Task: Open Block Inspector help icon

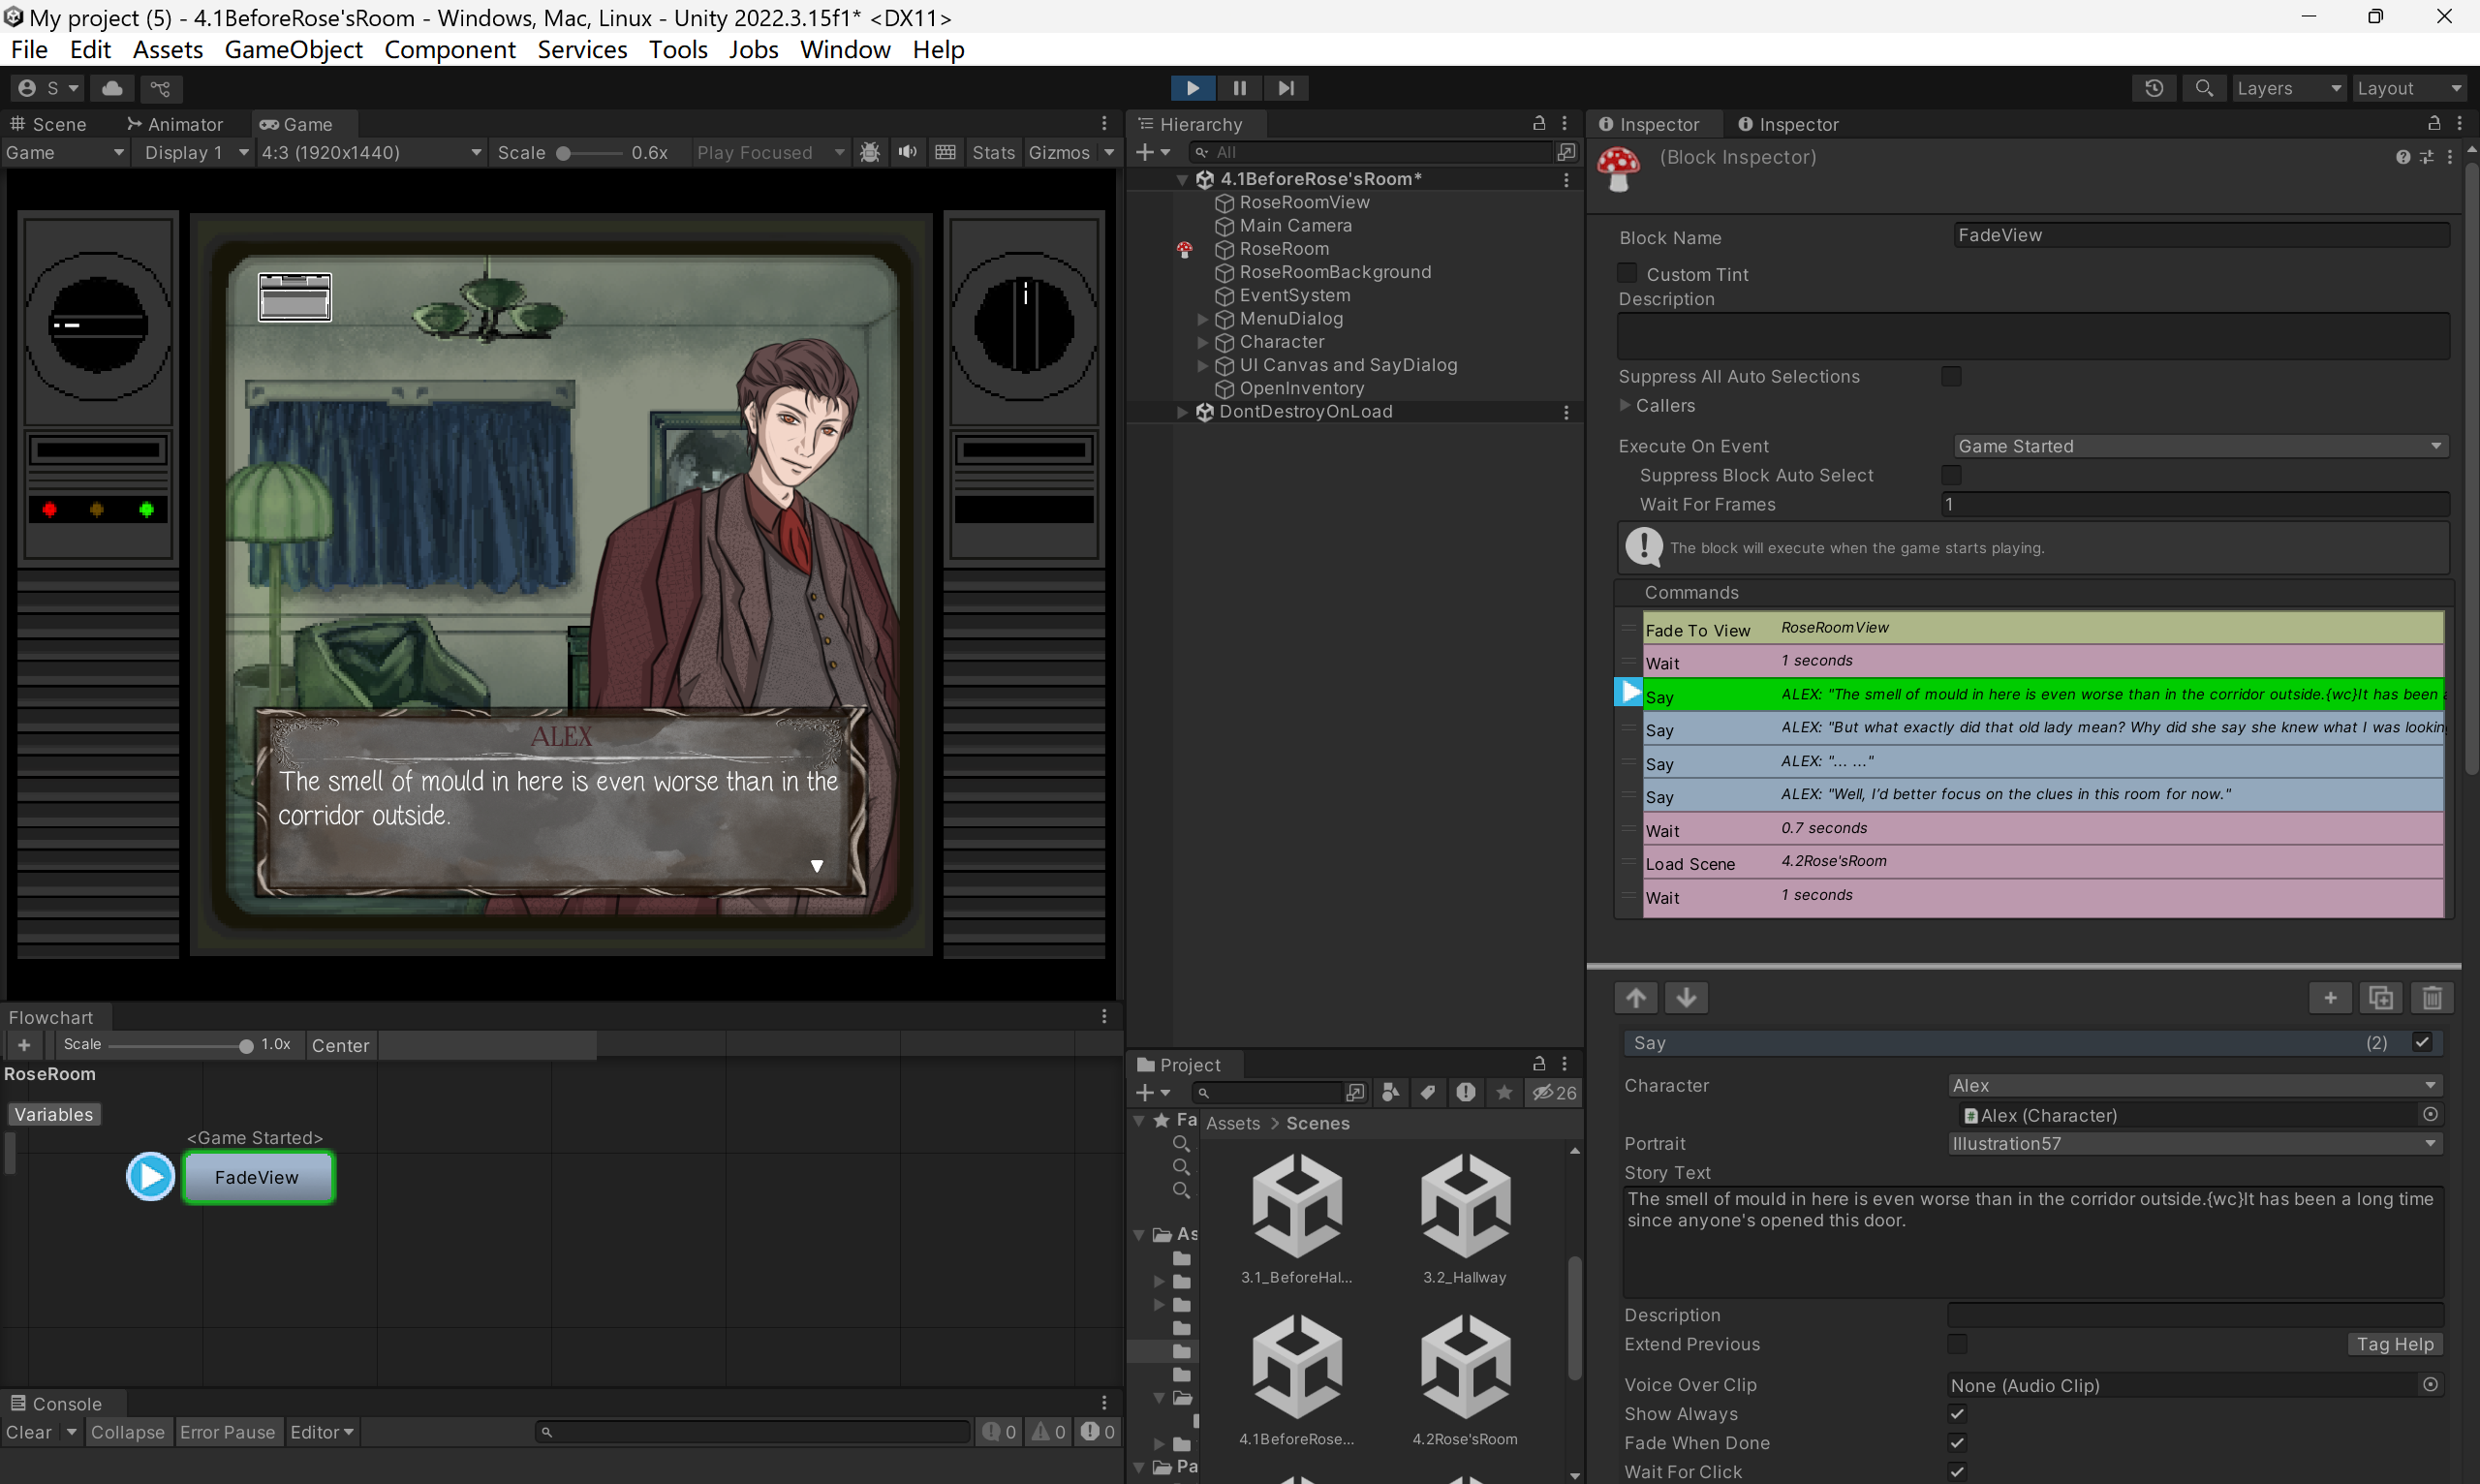Action: 2403,157
